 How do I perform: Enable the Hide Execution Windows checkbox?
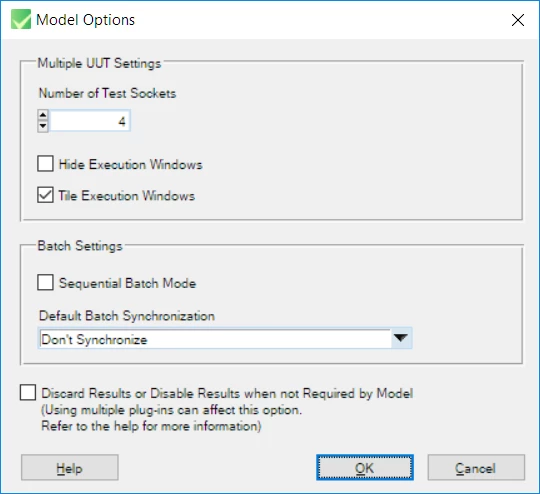45,164
